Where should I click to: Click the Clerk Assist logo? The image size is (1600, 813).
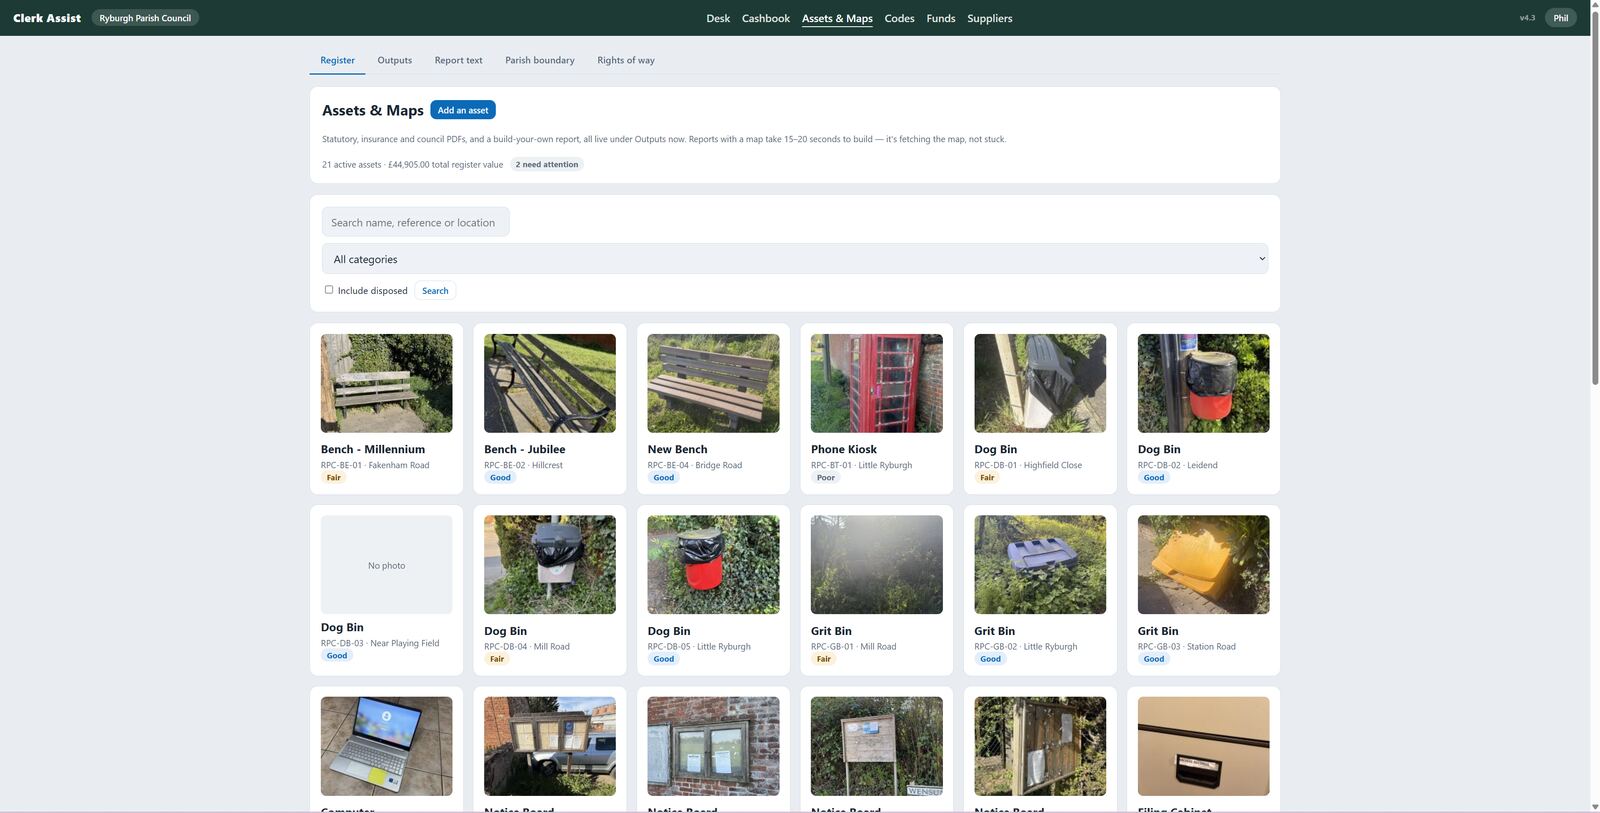(47, 18)
